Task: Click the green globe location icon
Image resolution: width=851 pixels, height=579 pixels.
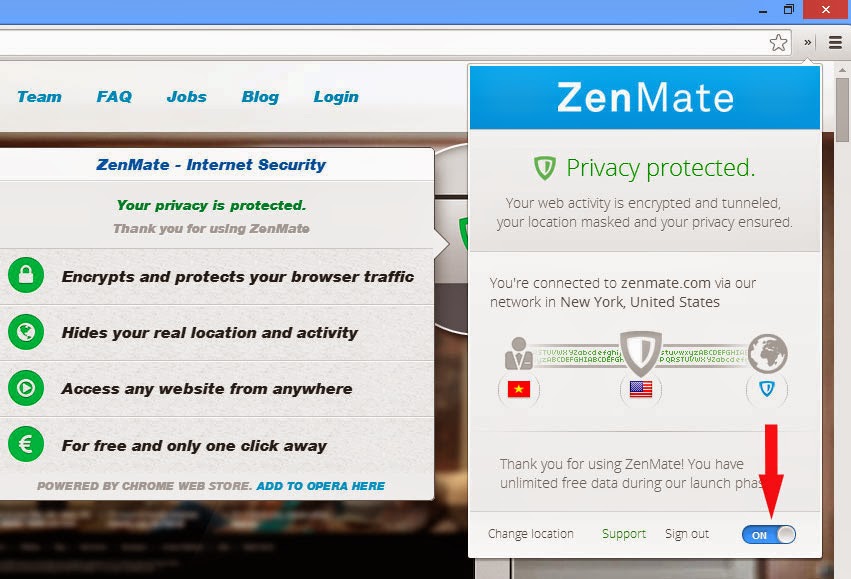Action: pos(26,332)
